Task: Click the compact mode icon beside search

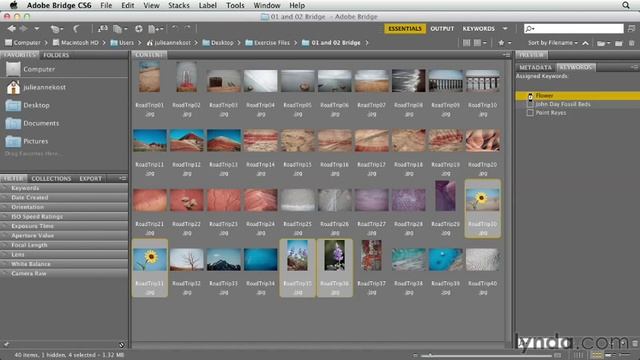Action: 631,29
